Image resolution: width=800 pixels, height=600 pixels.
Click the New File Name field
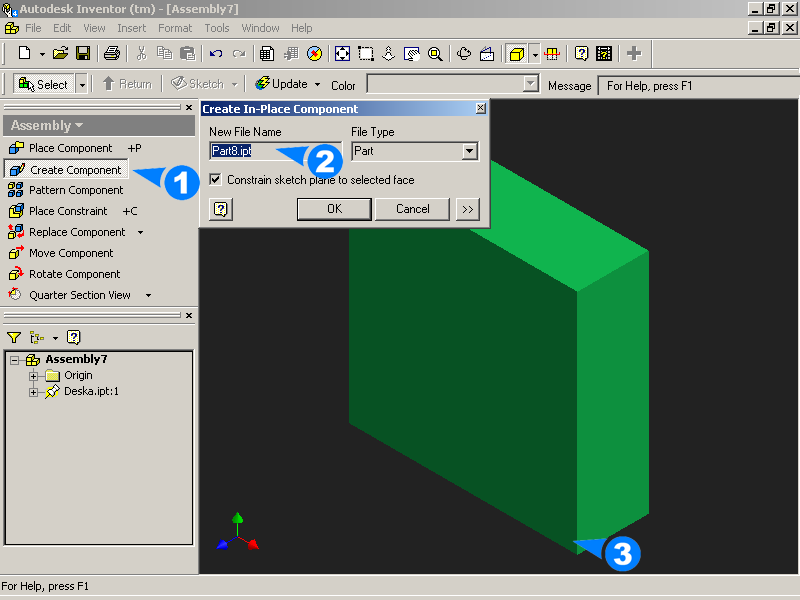276,151
